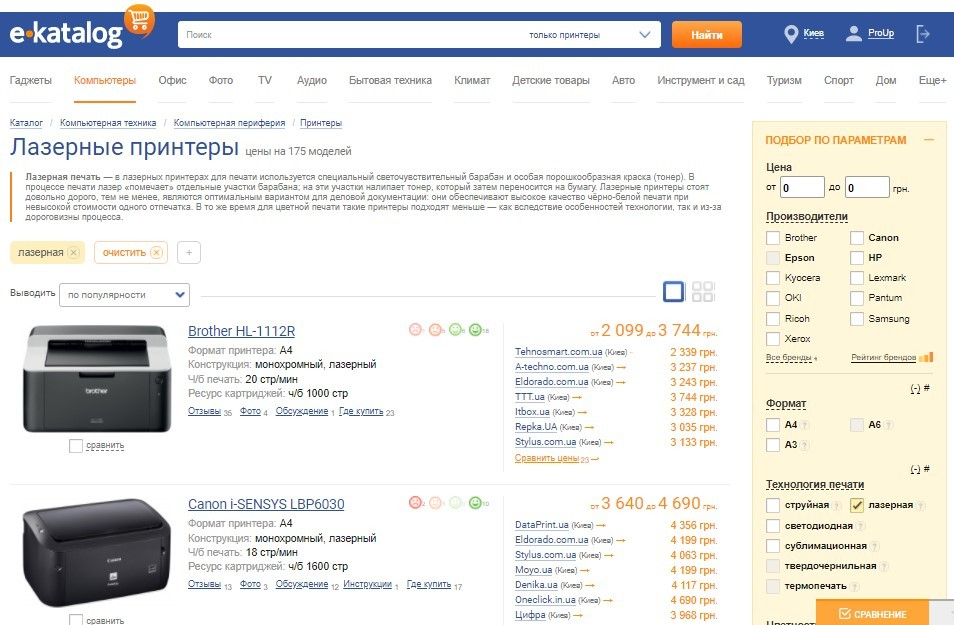The height and width of the screenshot is (625, 954).
Task: Click help icon next to лазерная
Action: [x=921, y=505]
